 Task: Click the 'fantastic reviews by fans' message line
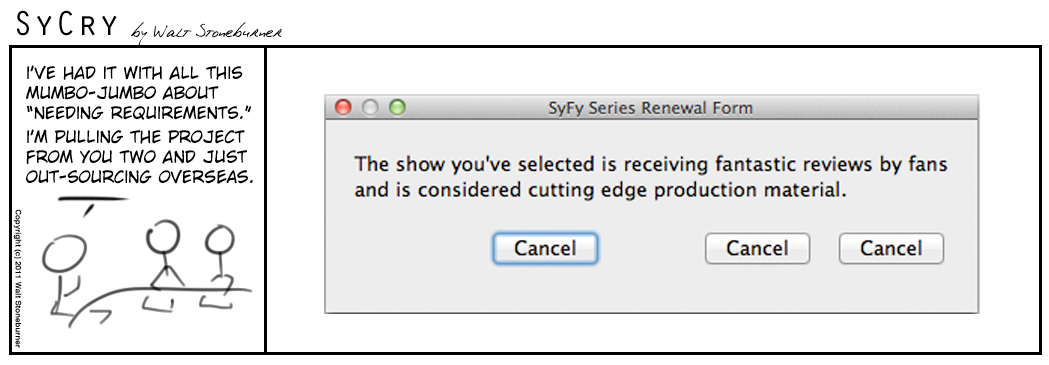[x=650, y=164]
